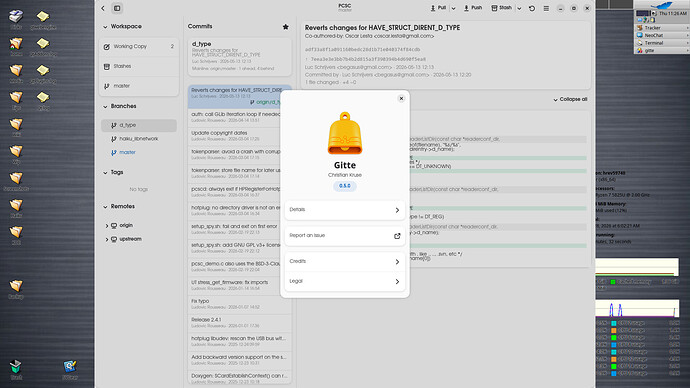This screenshot has width=690, height=388.
Task: Open the Details row in about dialog
Action: click(345, 210)
